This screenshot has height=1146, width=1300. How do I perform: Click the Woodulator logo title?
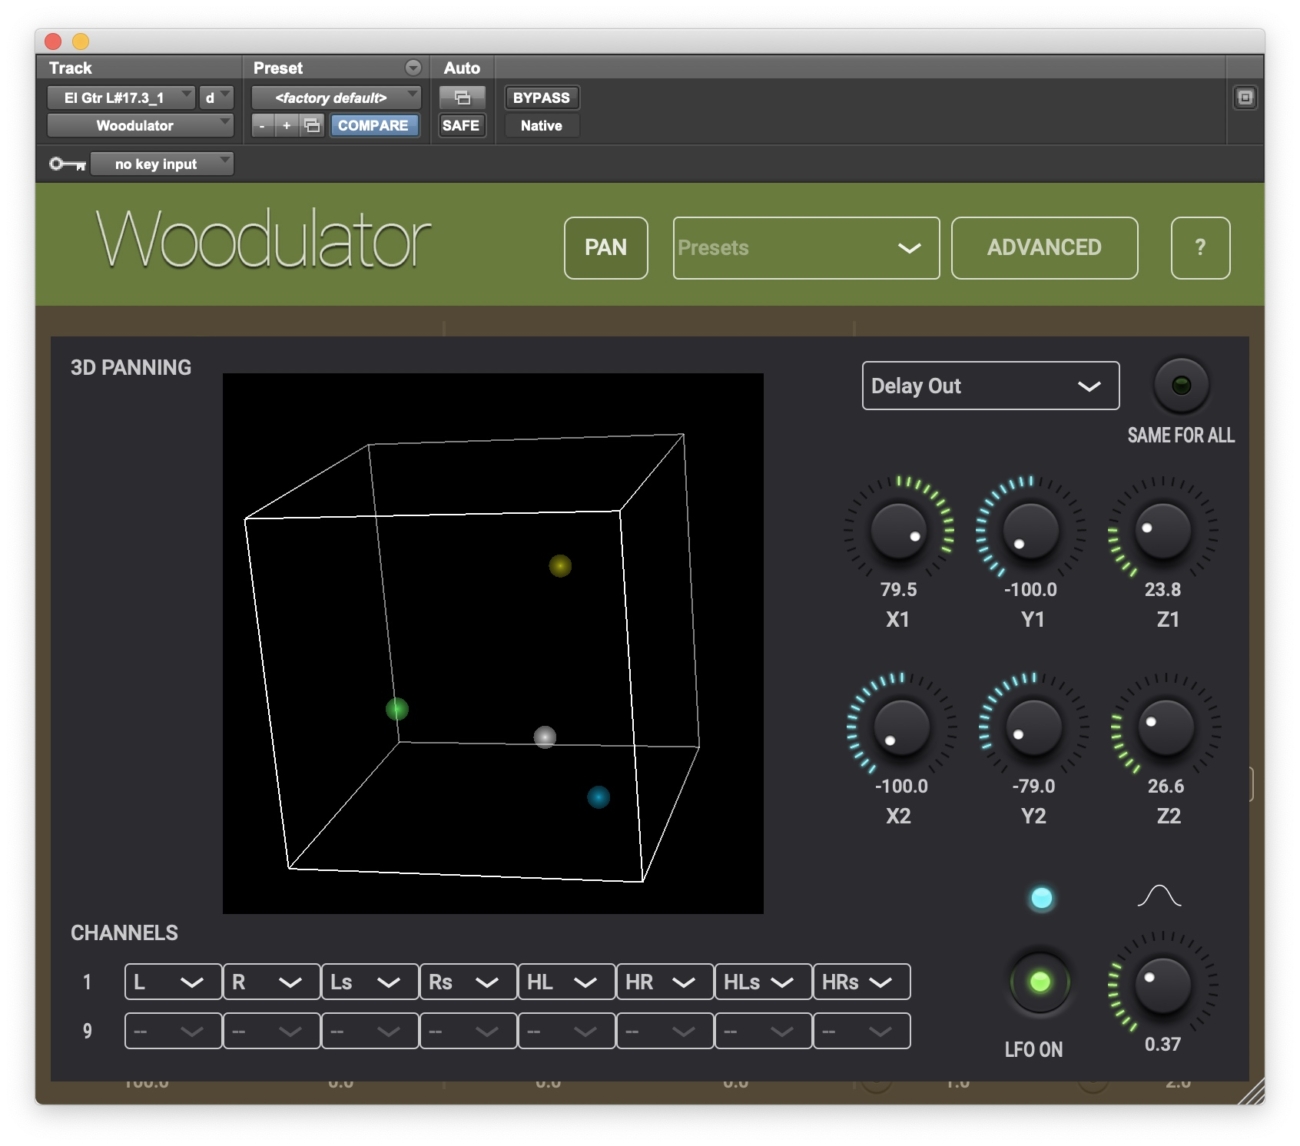coord(263,240)
